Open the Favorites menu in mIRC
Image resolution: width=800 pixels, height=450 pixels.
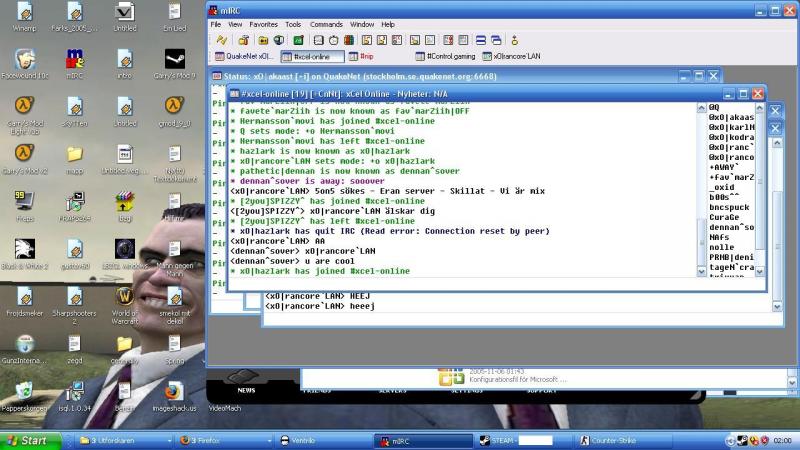click(263, 24)
